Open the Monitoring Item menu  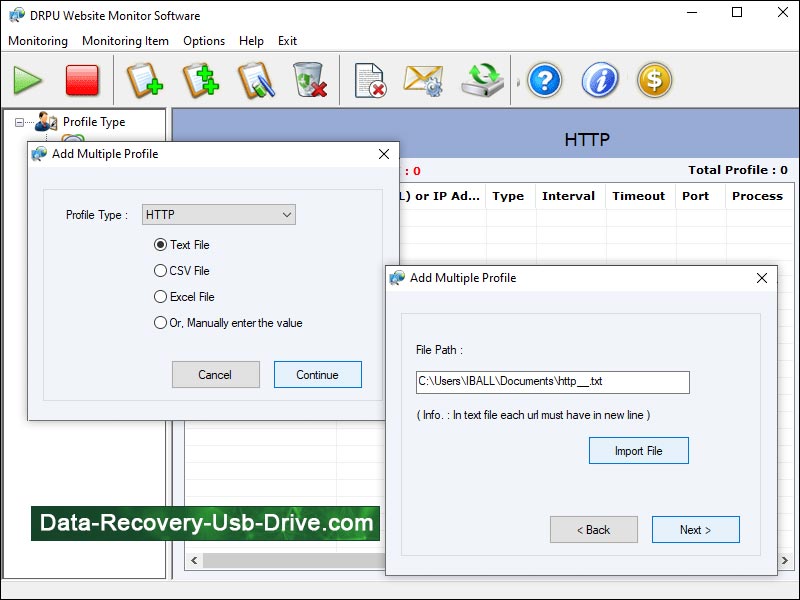(x=125, y=41)
